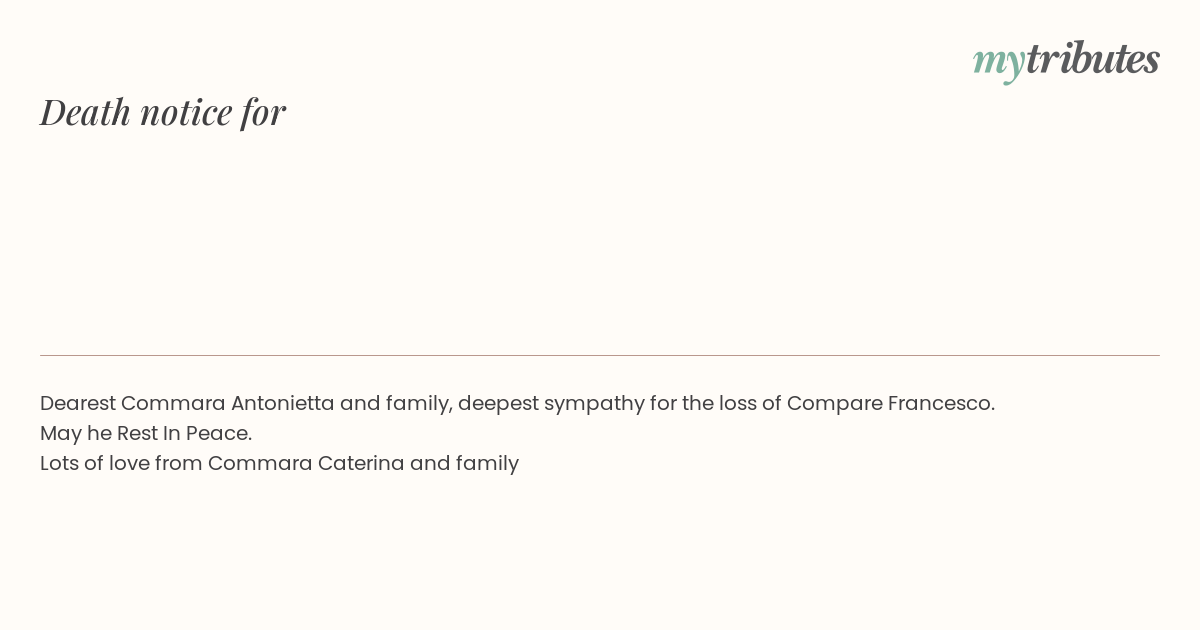Click the "May he Rest In Peace." line
Image resolution: width=1200 pixels, height=630 pixels.
pyautogui.click(x=146, y=434)
